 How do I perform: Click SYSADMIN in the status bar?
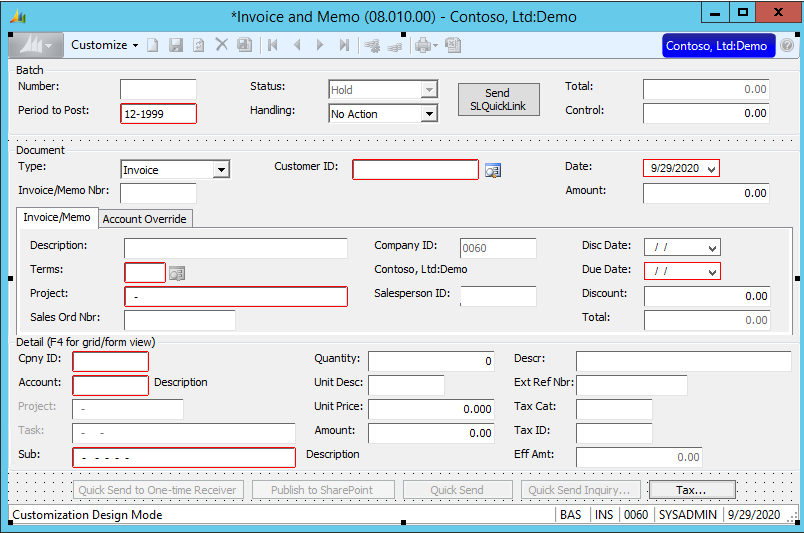click(688, 515)
